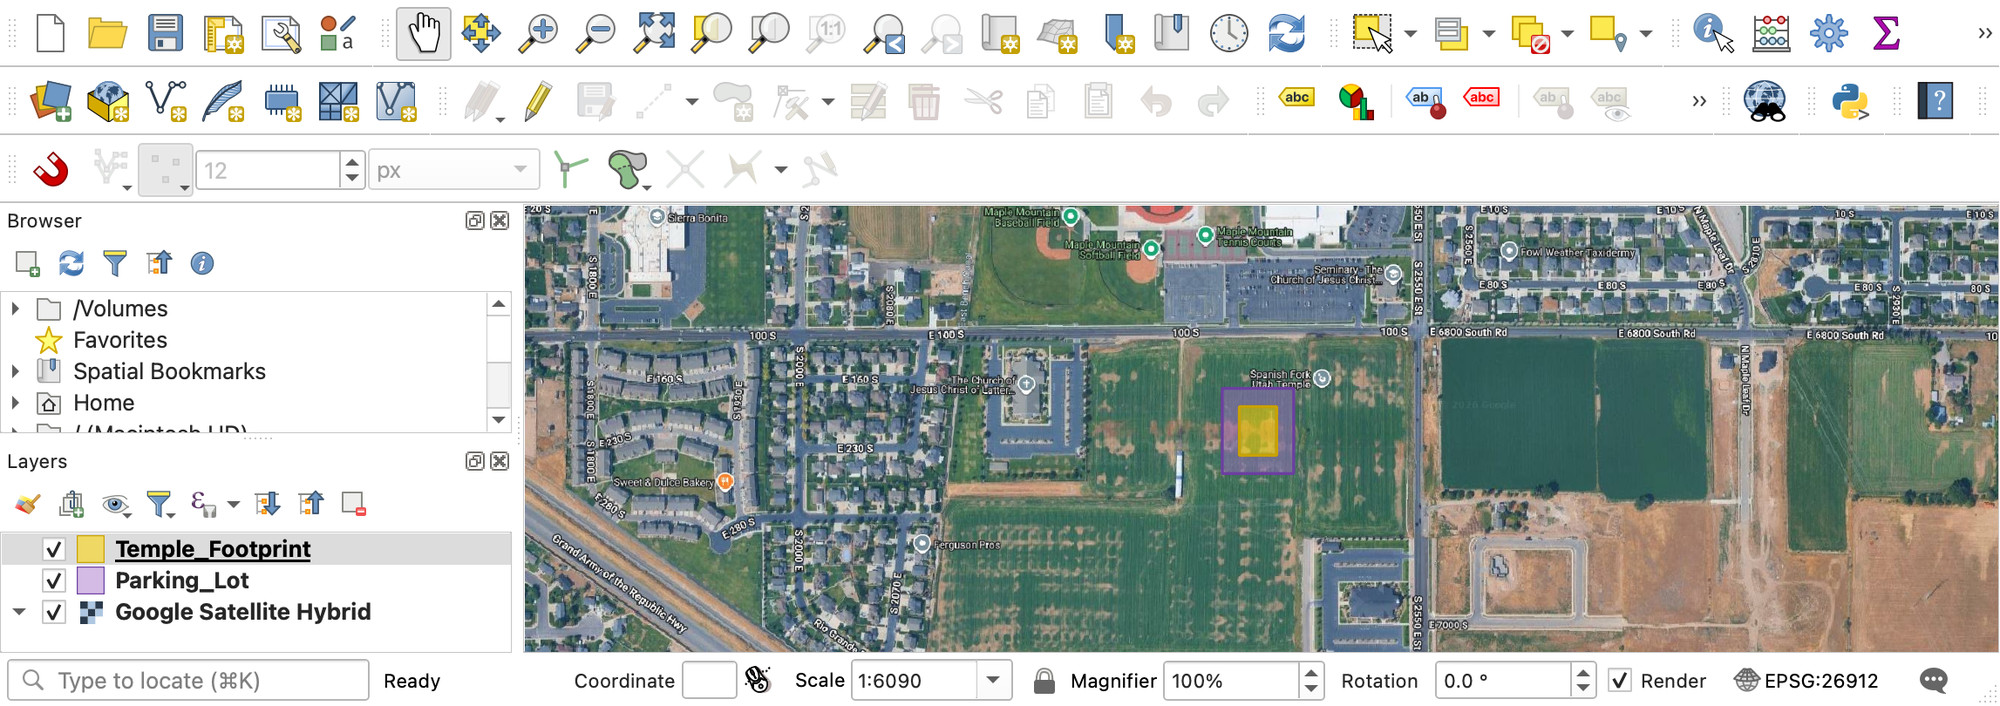Toggle the extents and mouse position display icon
Viewport: 2000px width, 706px height.
click(x=758, y=681)
